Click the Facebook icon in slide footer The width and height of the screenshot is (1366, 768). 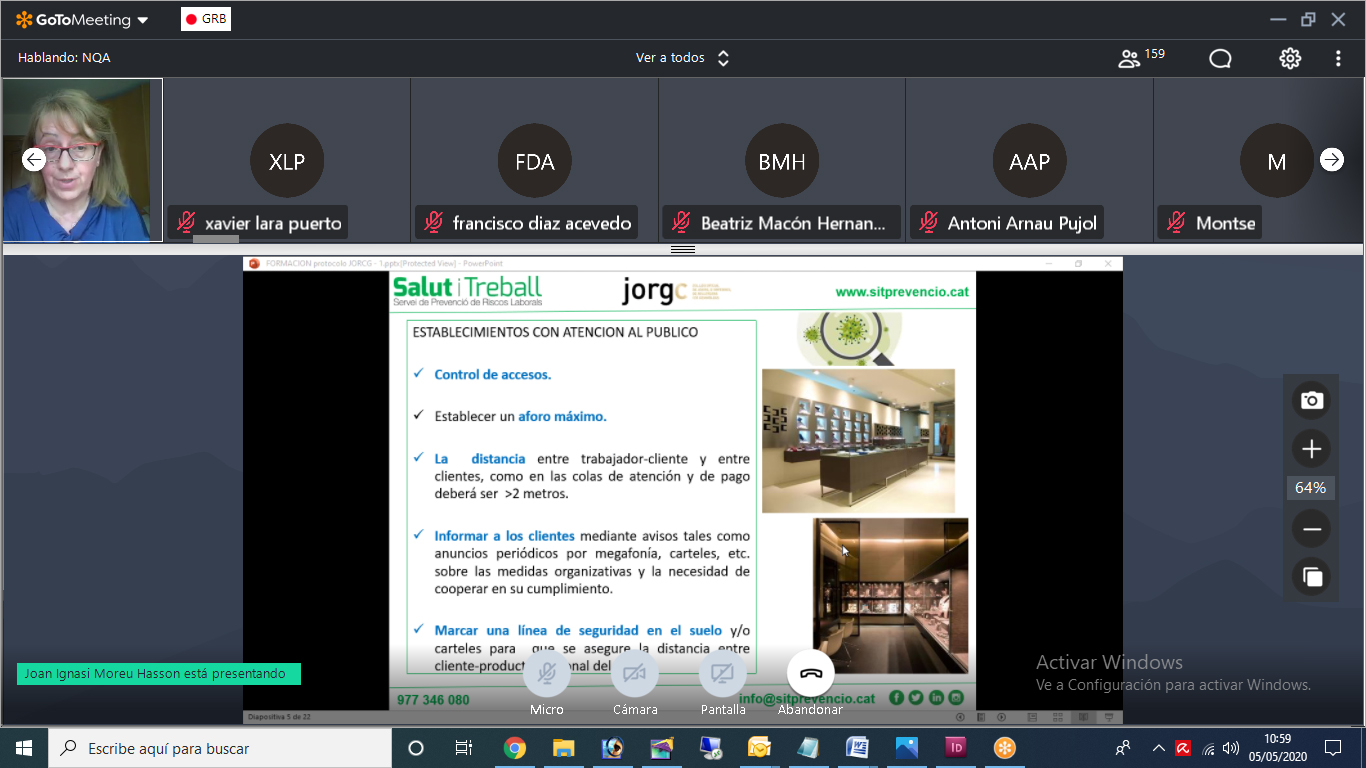point(897,698)
